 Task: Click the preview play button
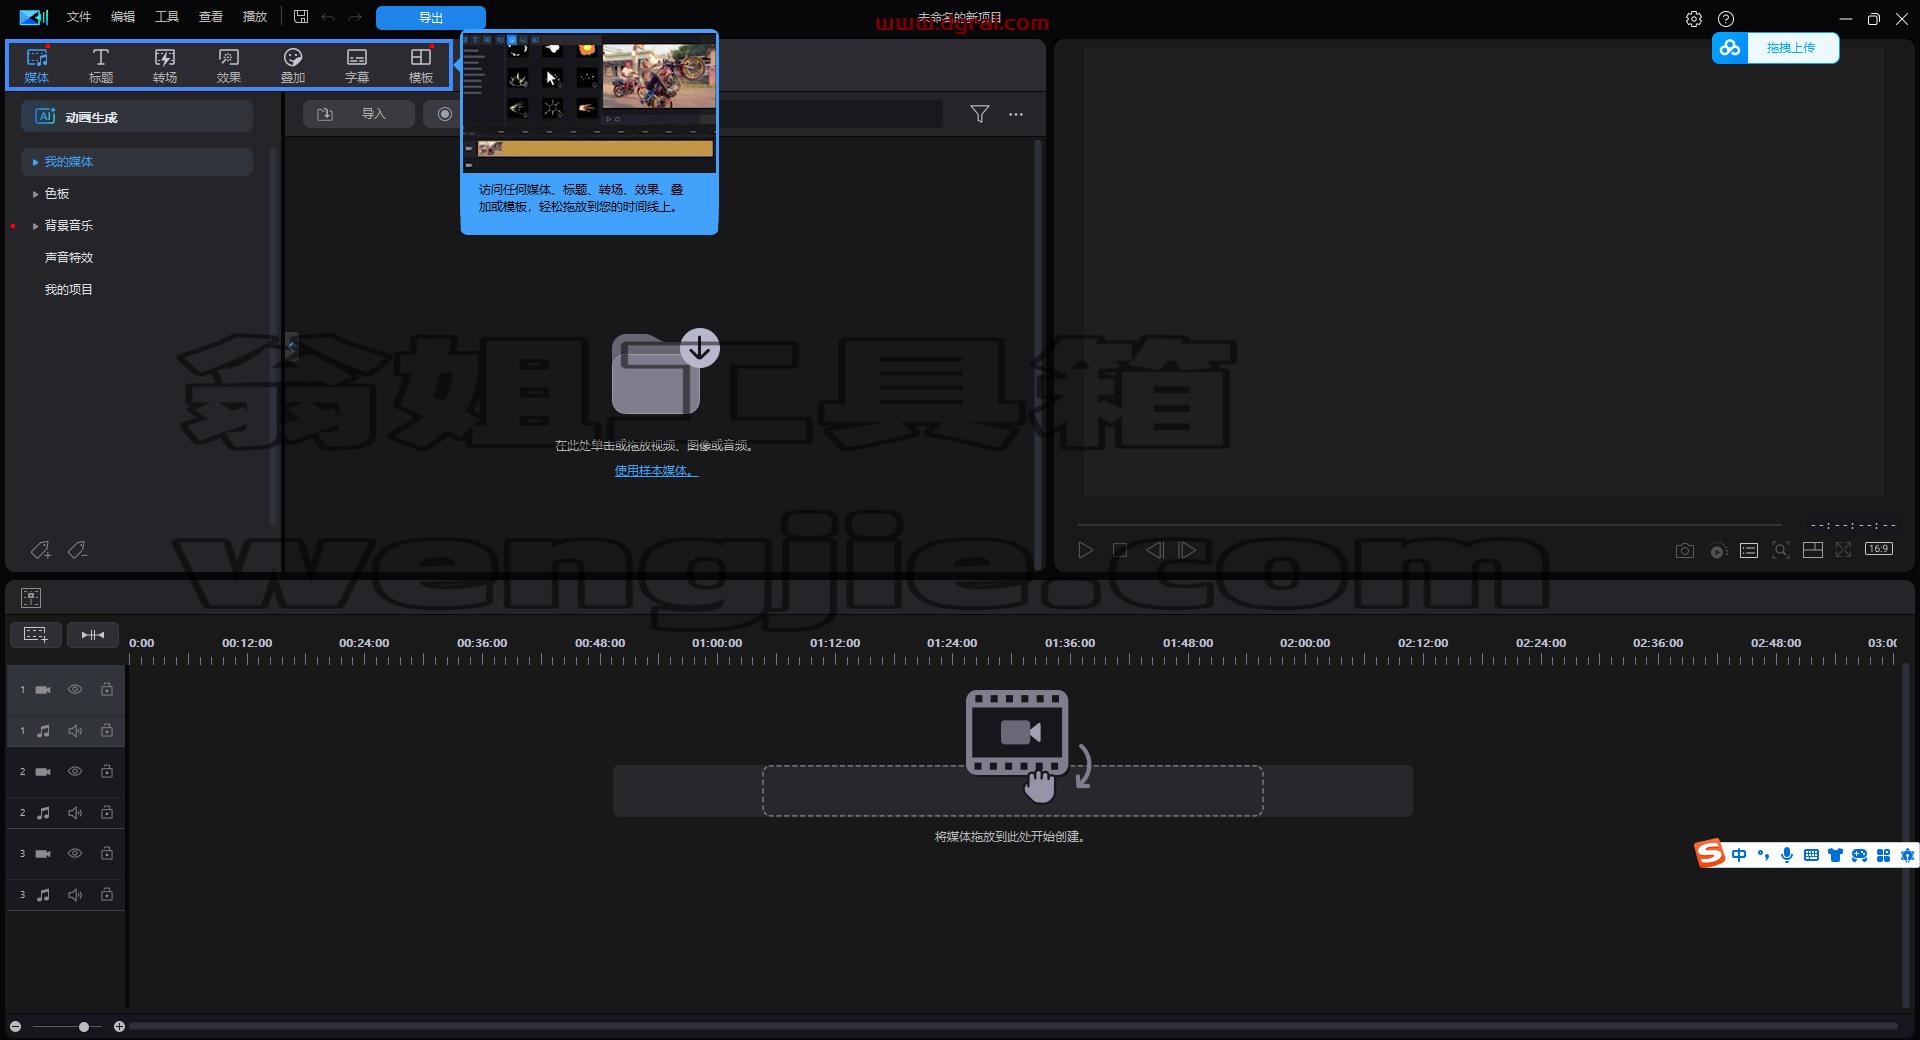coord(1085,550)
